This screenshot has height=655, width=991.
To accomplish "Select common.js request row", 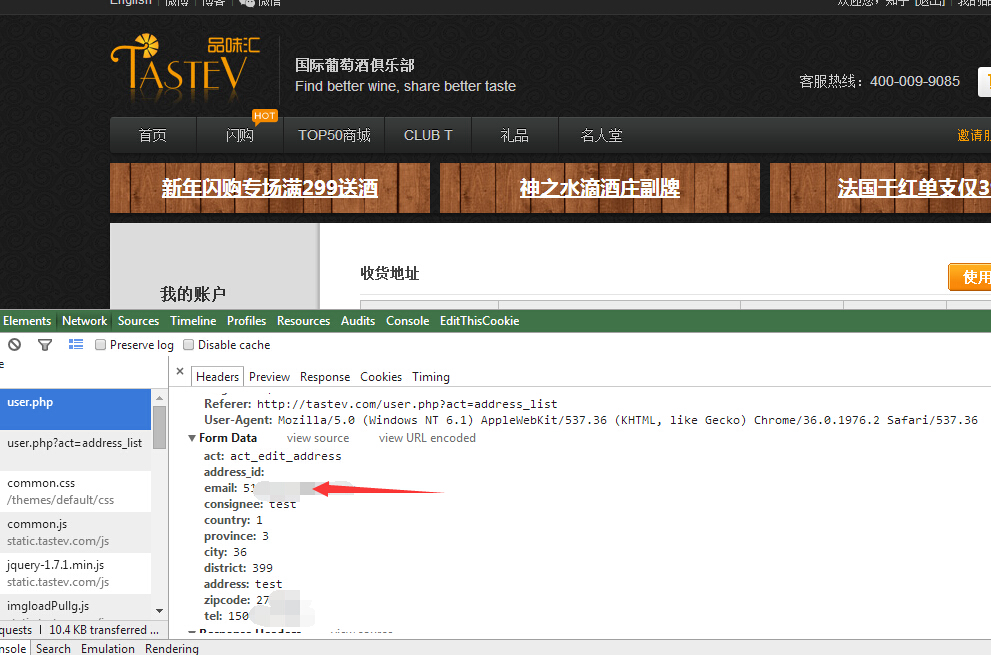I will [x=75, y=532].
